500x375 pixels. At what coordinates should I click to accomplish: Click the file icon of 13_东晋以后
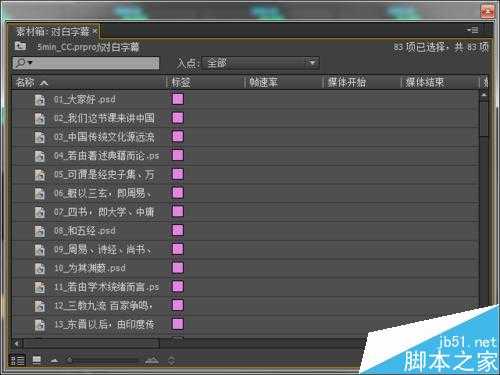(40, 324)
